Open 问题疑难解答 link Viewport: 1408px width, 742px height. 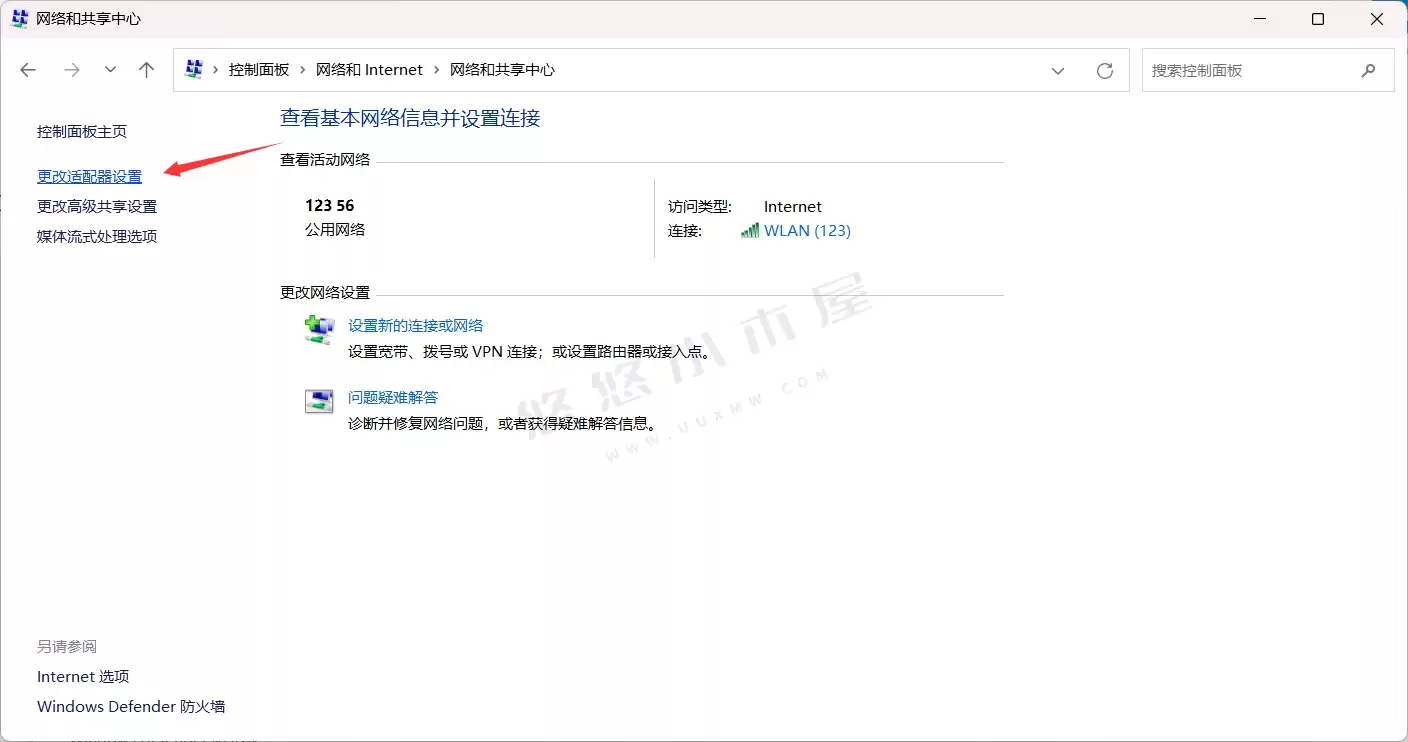393,397
